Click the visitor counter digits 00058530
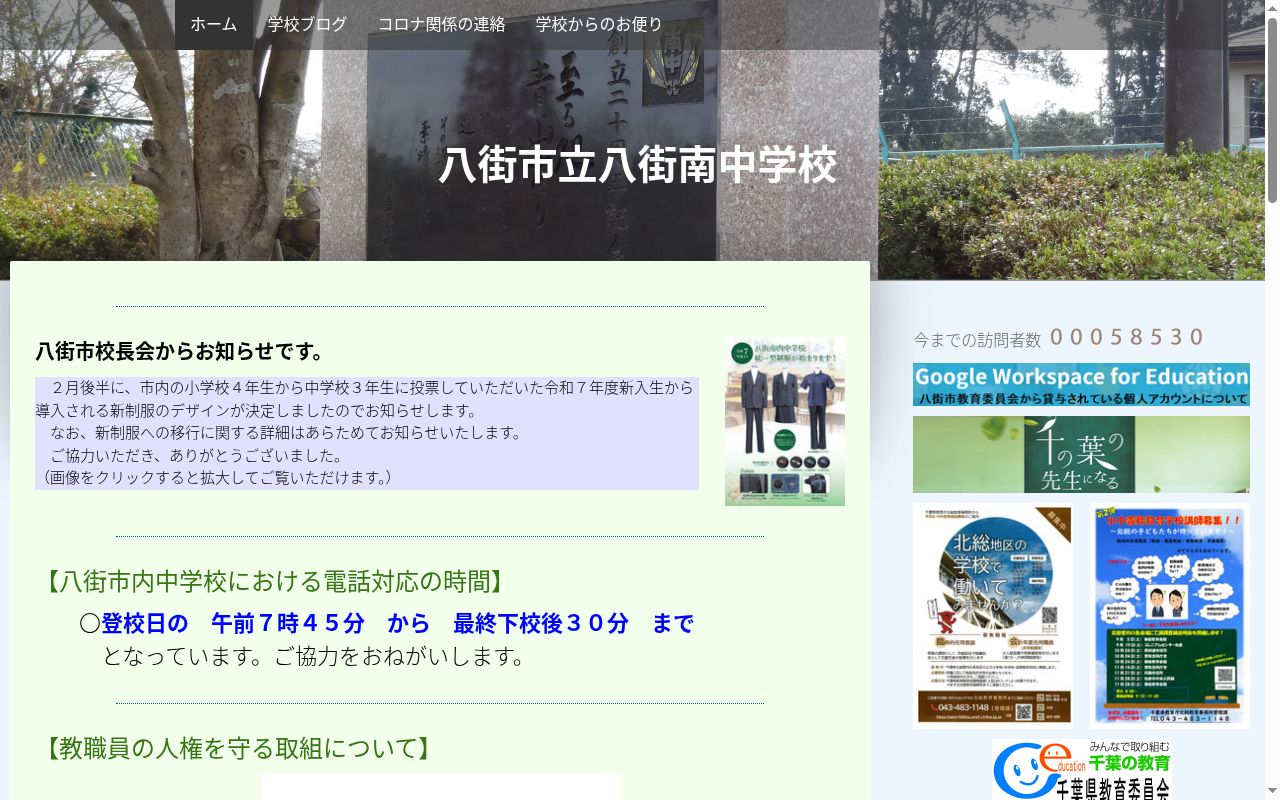Screen dimensions: 1280x800 1127,337
